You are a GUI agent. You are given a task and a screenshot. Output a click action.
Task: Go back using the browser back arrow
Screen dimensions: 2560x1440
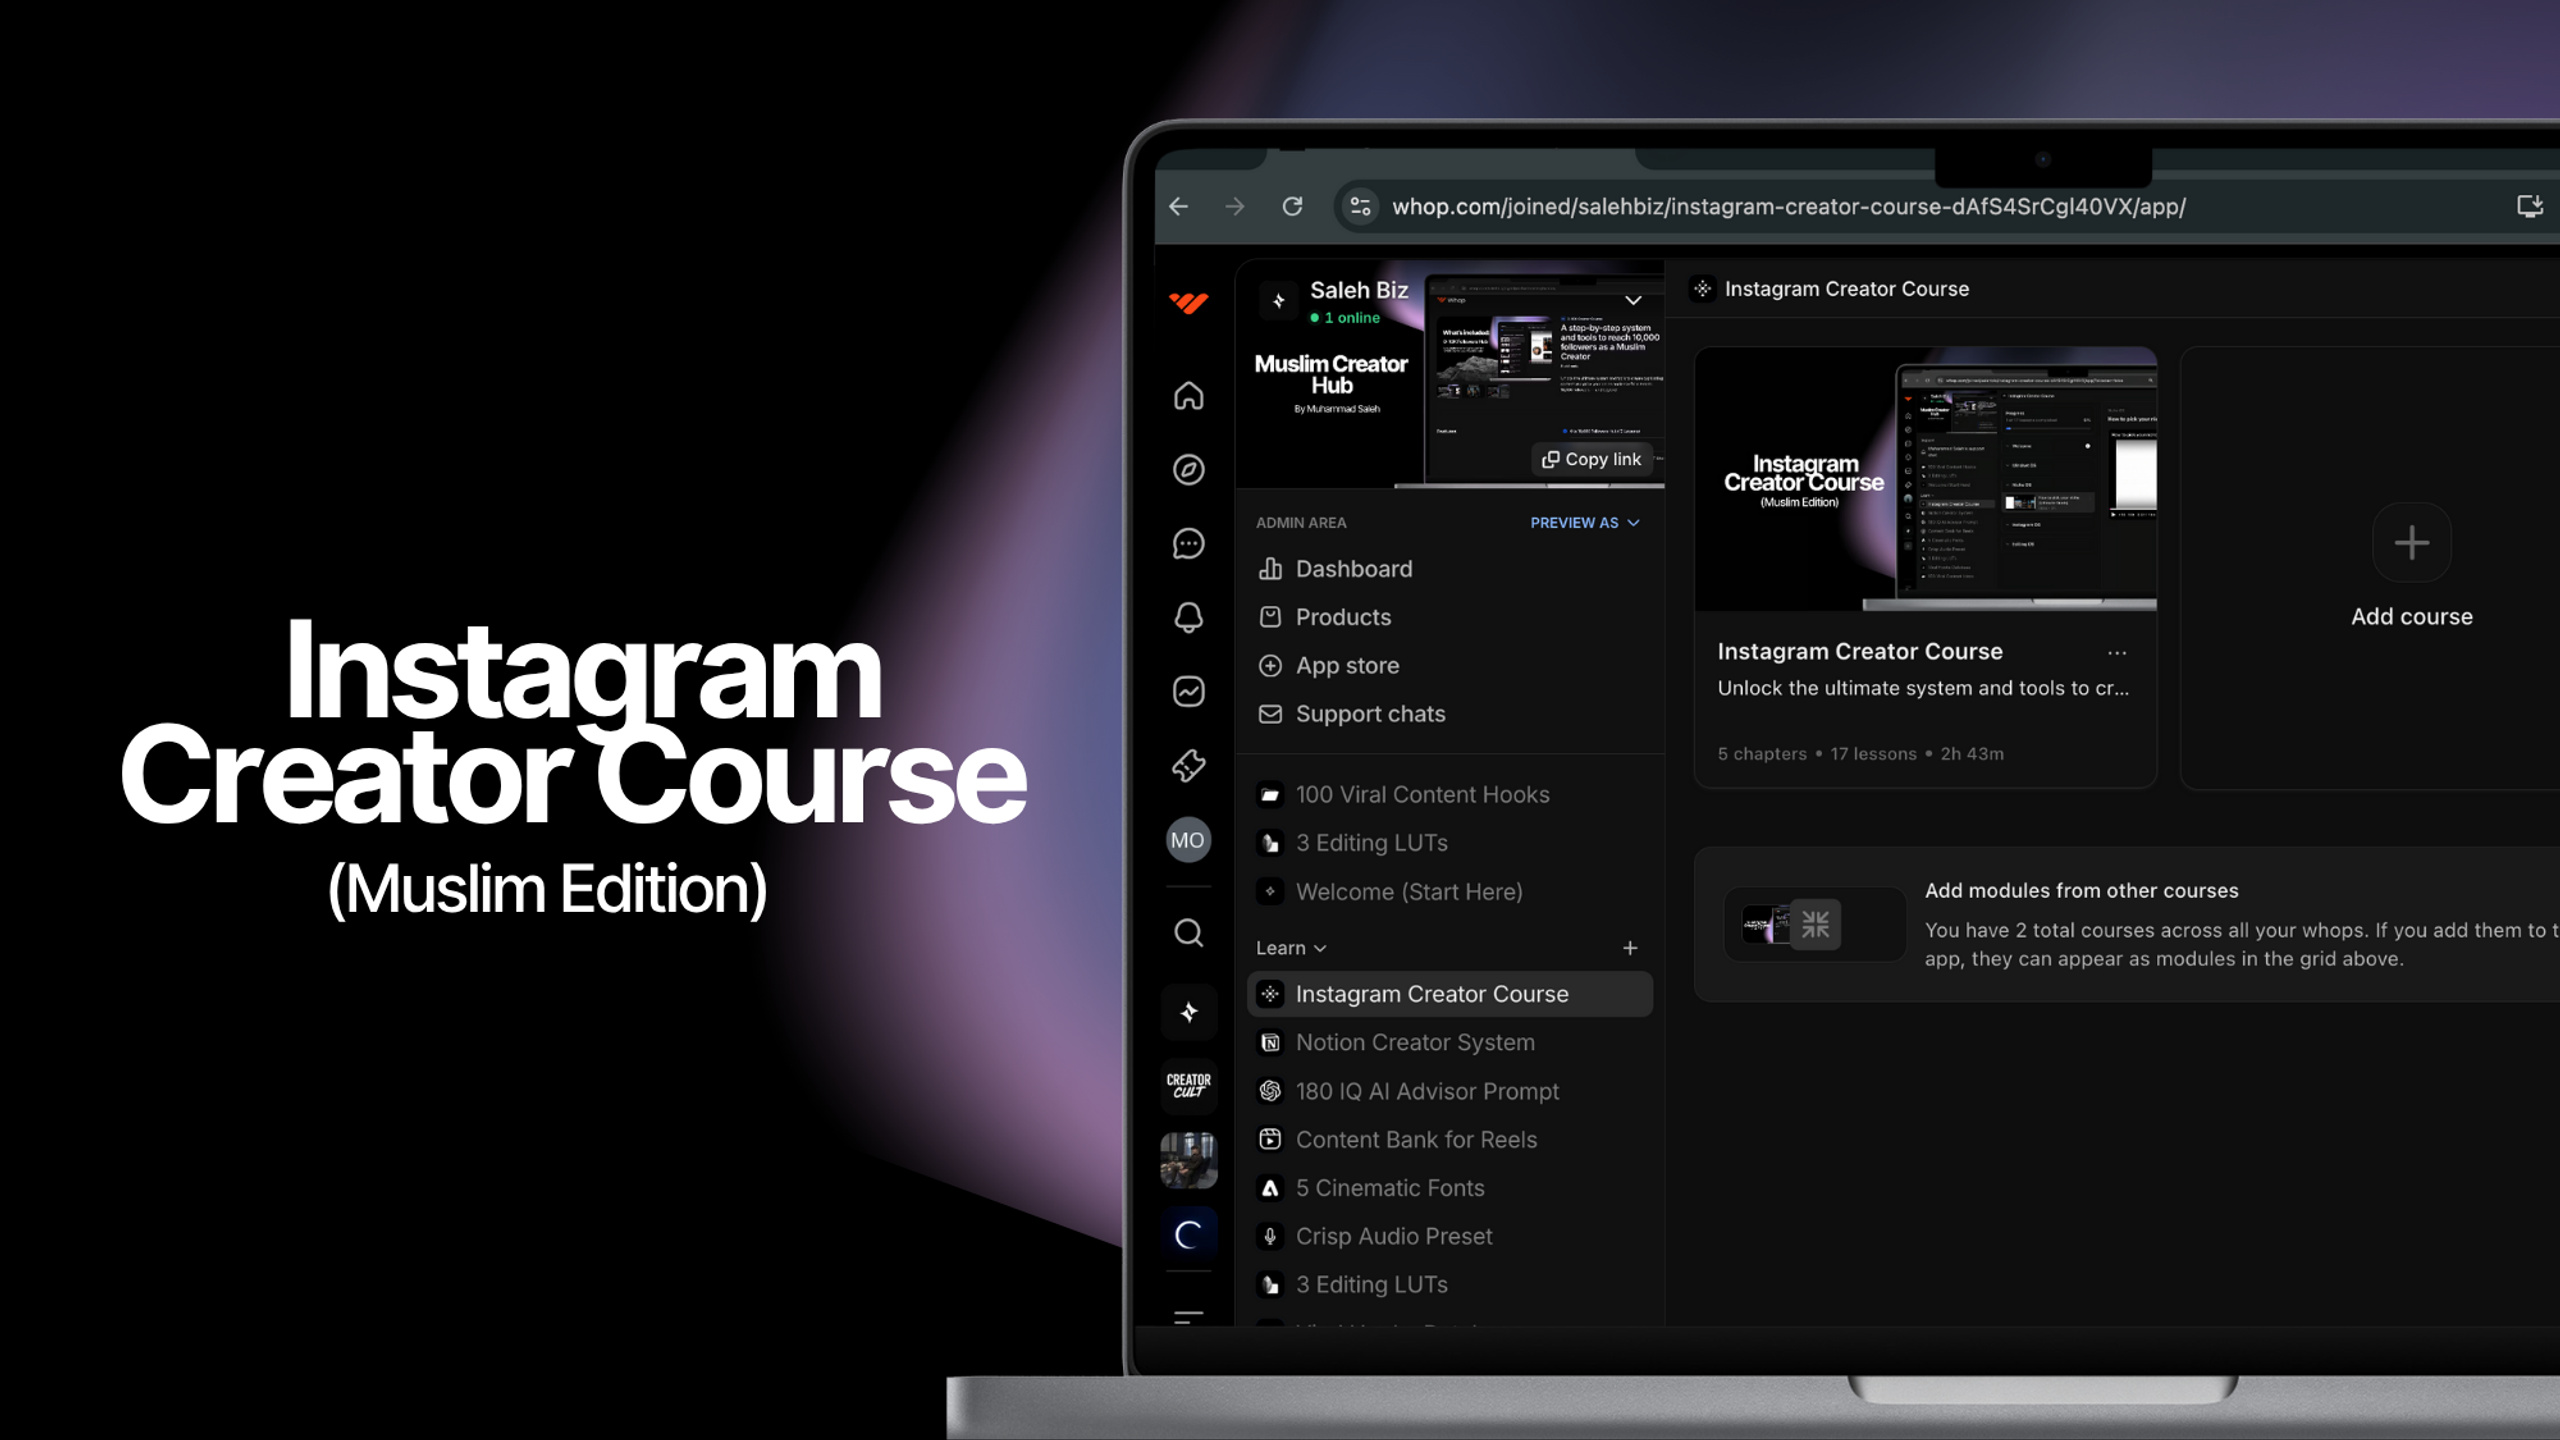(x=1179, y=206)
